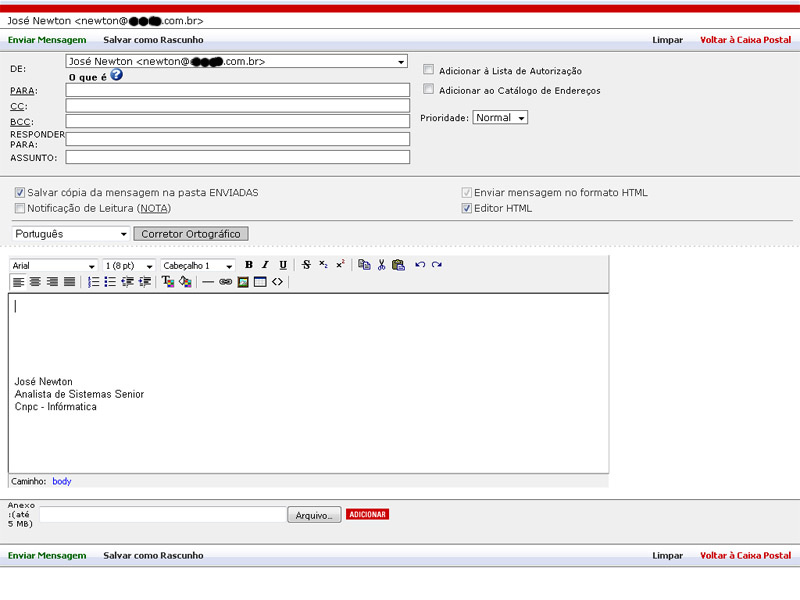Open the text color picker icon
This screenshot has height=600, width=800.
[x=168, y=282]
